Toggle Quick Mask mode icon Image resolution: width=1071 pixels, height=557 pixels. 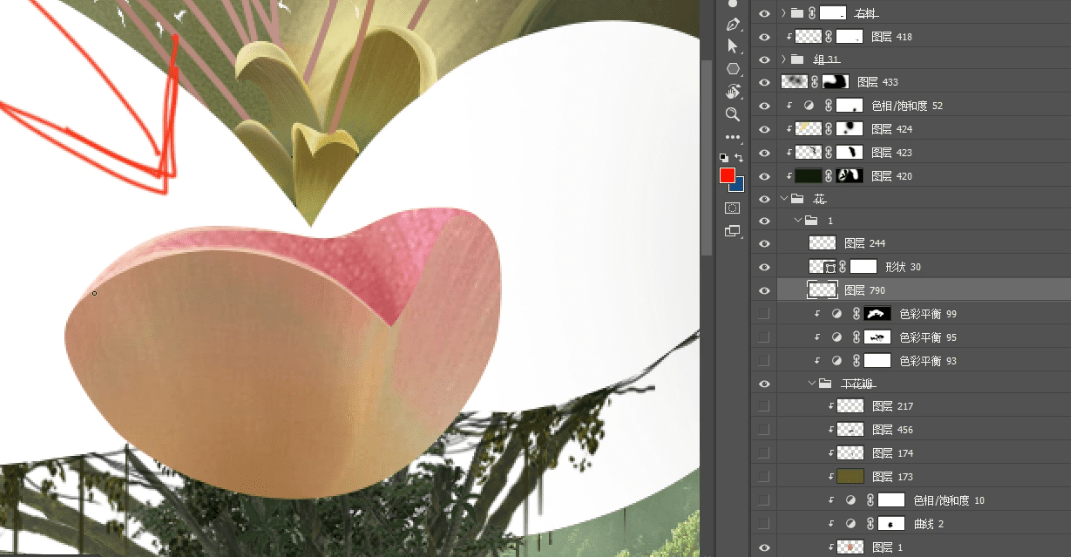pyautogui.click(x=733, y=208)
